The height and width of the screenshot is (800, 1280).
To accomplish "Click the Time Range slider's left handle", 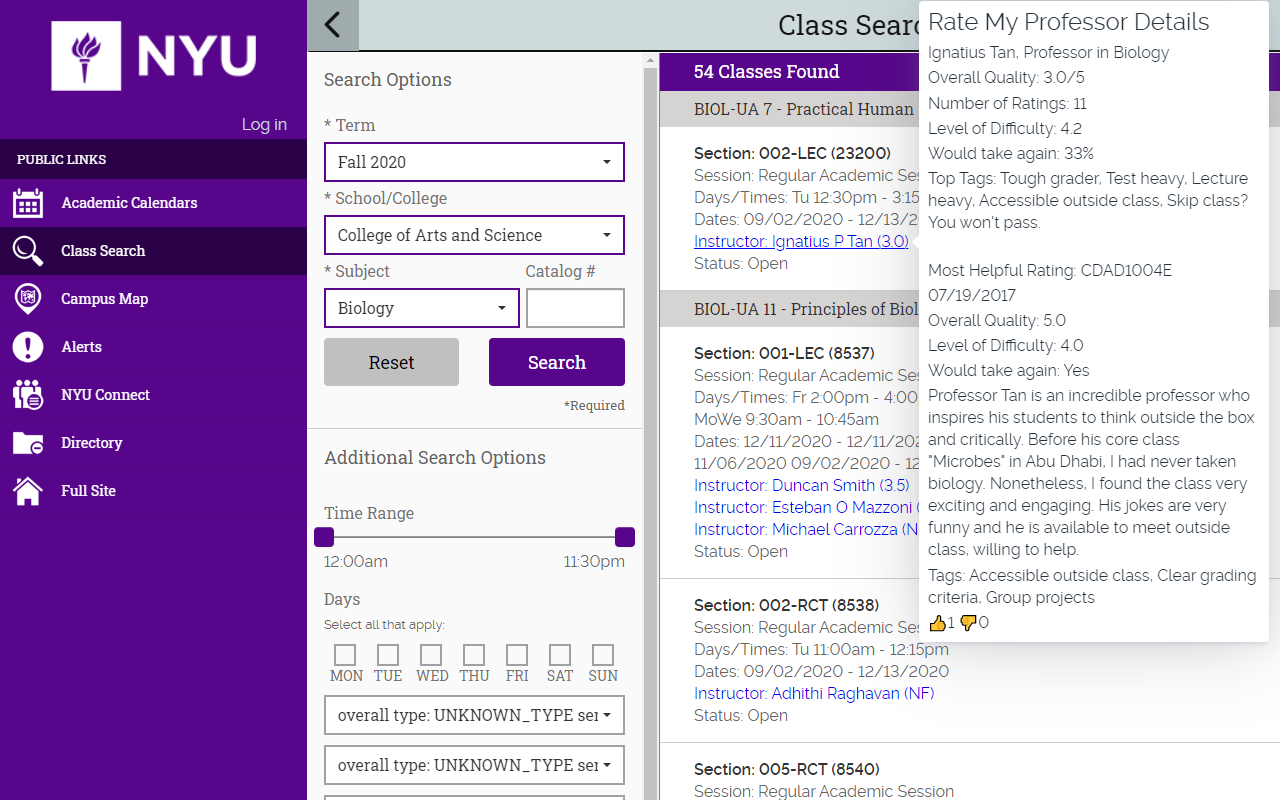I will click(x=324, y=537).
